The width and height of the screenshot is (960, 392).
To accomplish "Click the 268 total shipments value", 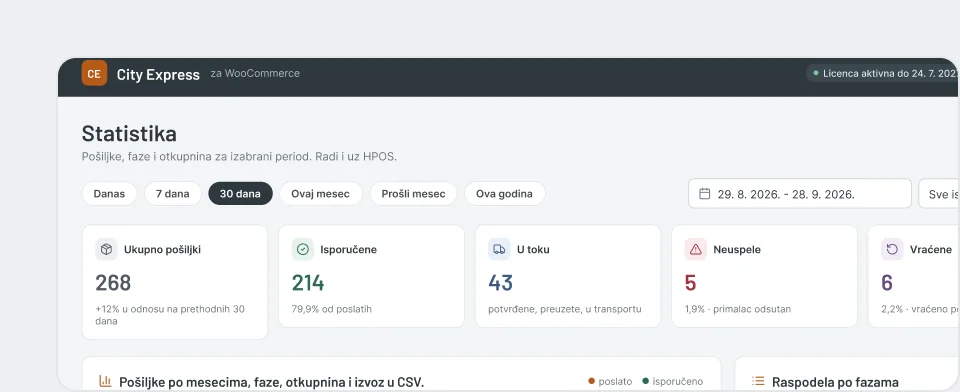I will tap(113, 282).
